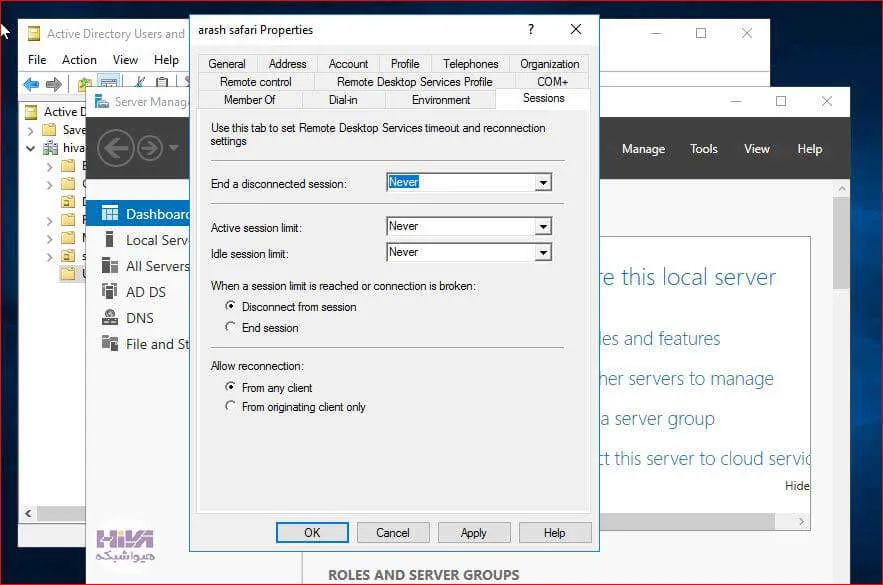Click the question mark help icon in title bar
Image resolution: width=883 pixels, height=585 pixels.
click(x=530, y=29)
